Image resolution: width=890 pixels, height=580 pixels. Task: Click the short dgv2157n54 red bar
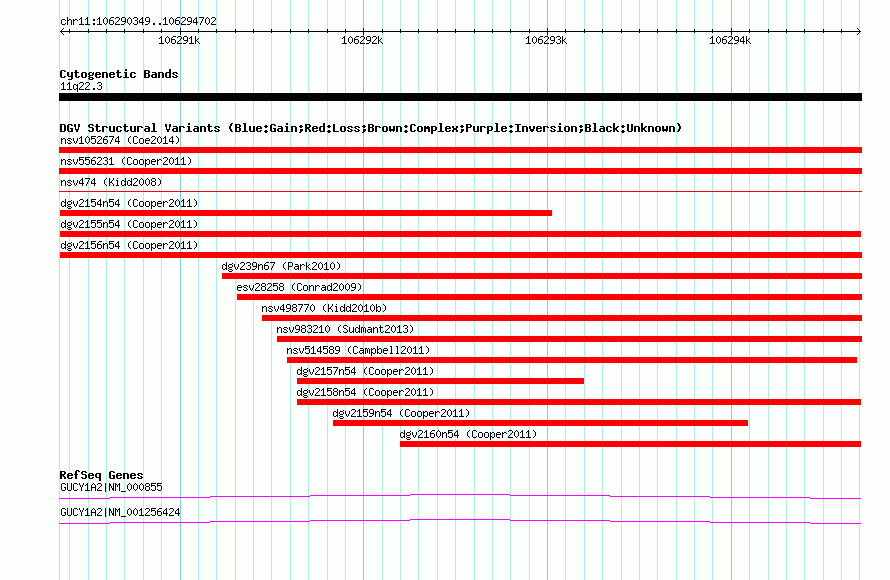tap(440, 381)
